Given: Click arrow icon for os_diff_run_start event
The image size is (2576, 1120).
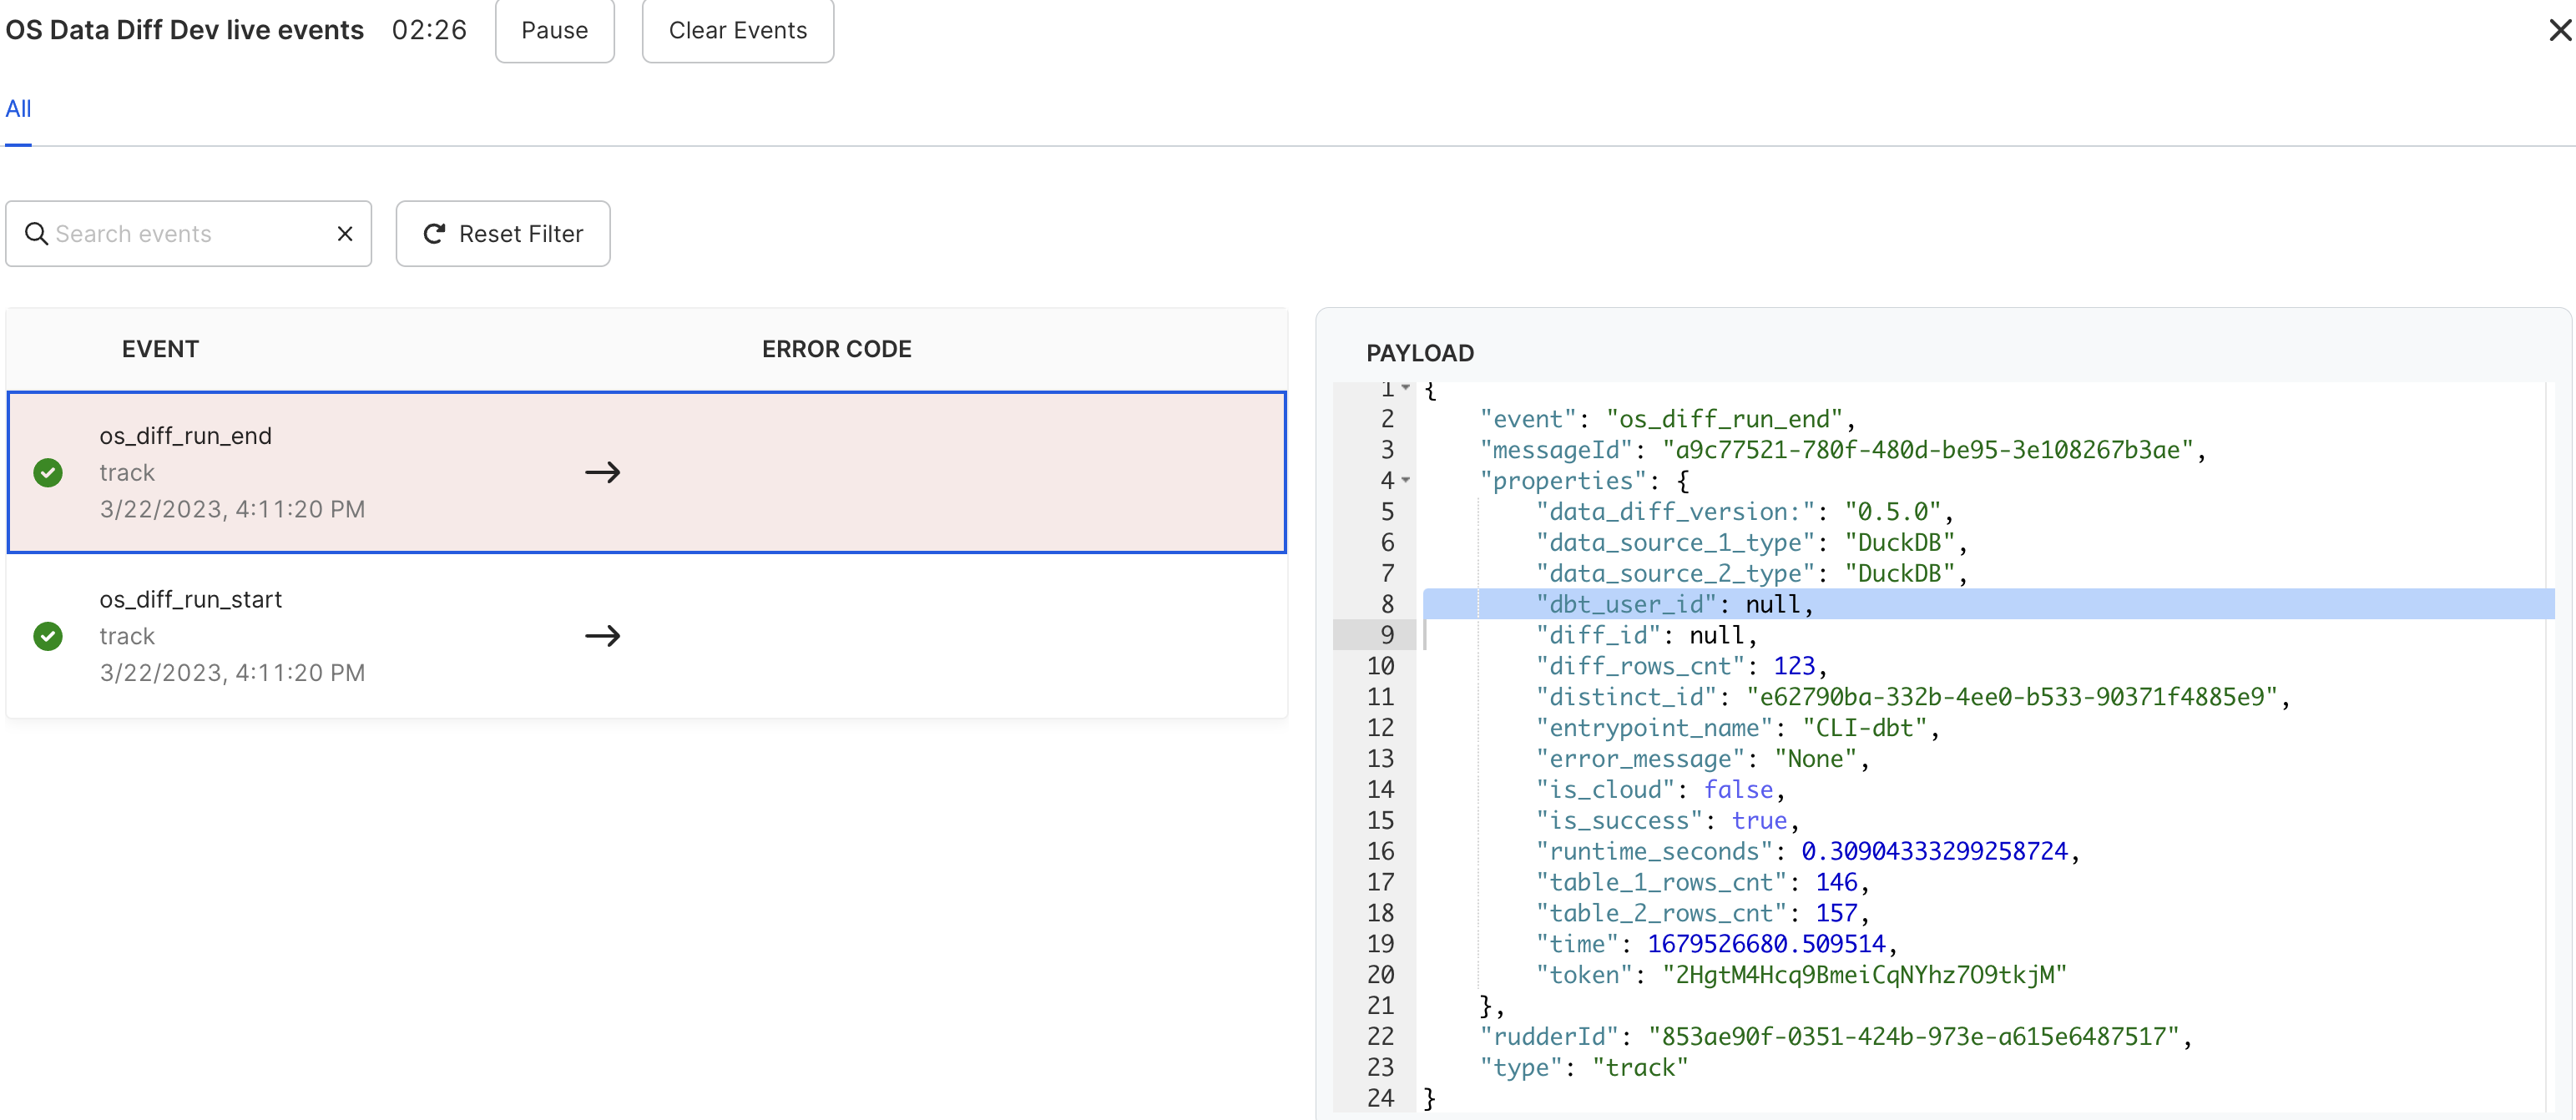Looking at the screenshot, I should click(602, 636).
